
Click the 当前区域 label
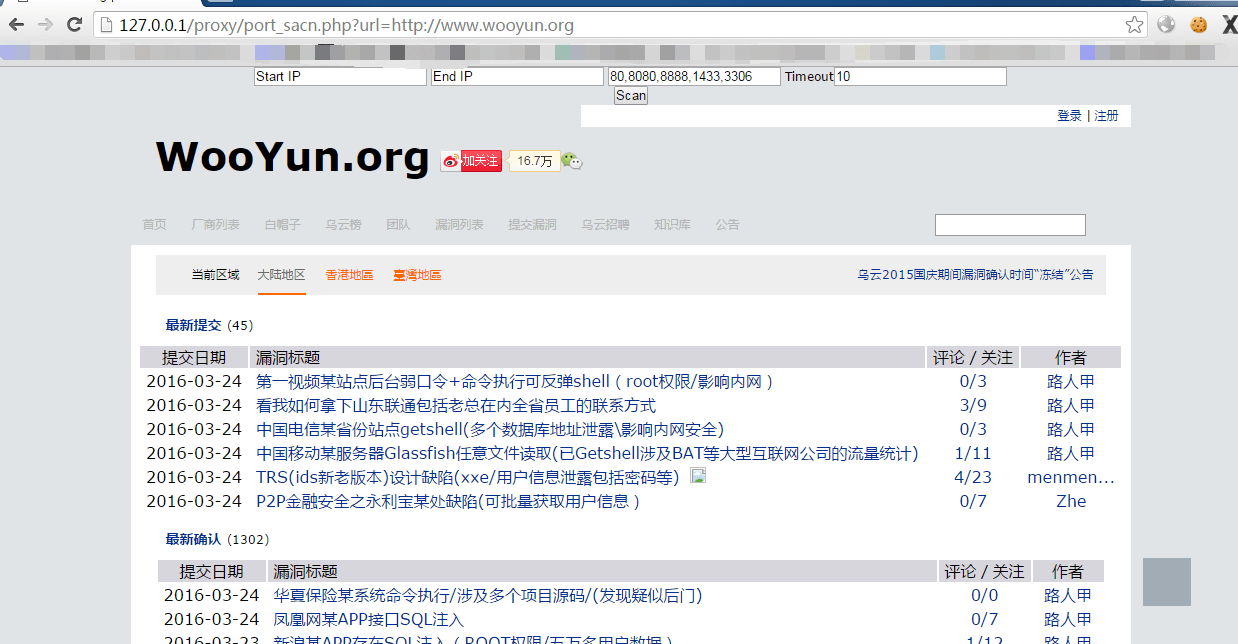click(x=216, y=275)
